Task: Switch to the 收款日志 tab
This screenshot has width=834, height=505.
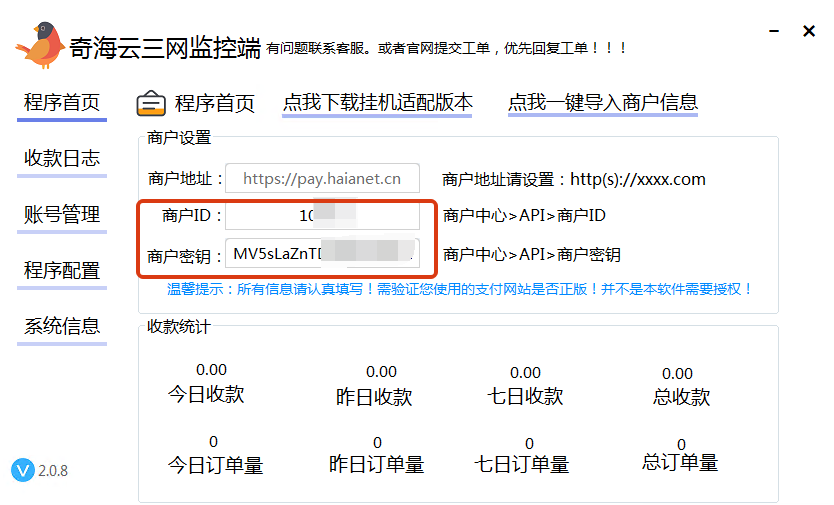Action: coord(62,158)
